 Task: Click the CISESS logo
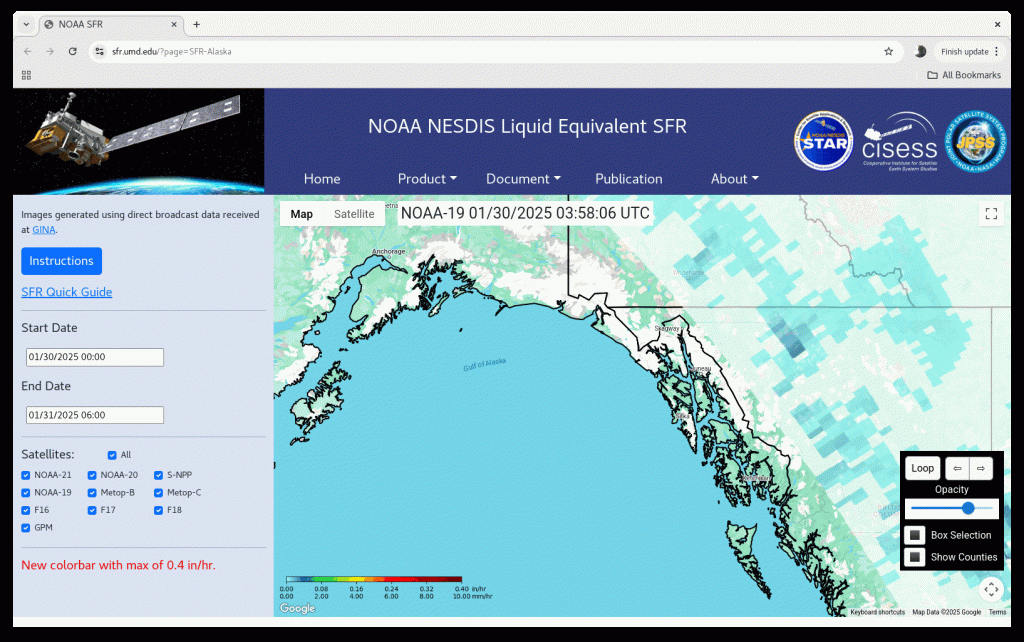900,142
